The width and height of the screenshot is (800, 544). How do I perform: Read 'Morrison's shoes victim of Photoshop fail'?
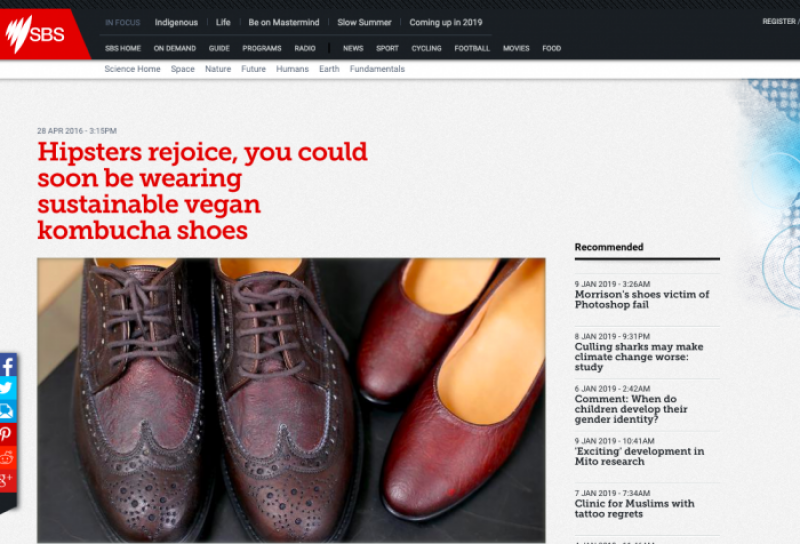point(641,299)
